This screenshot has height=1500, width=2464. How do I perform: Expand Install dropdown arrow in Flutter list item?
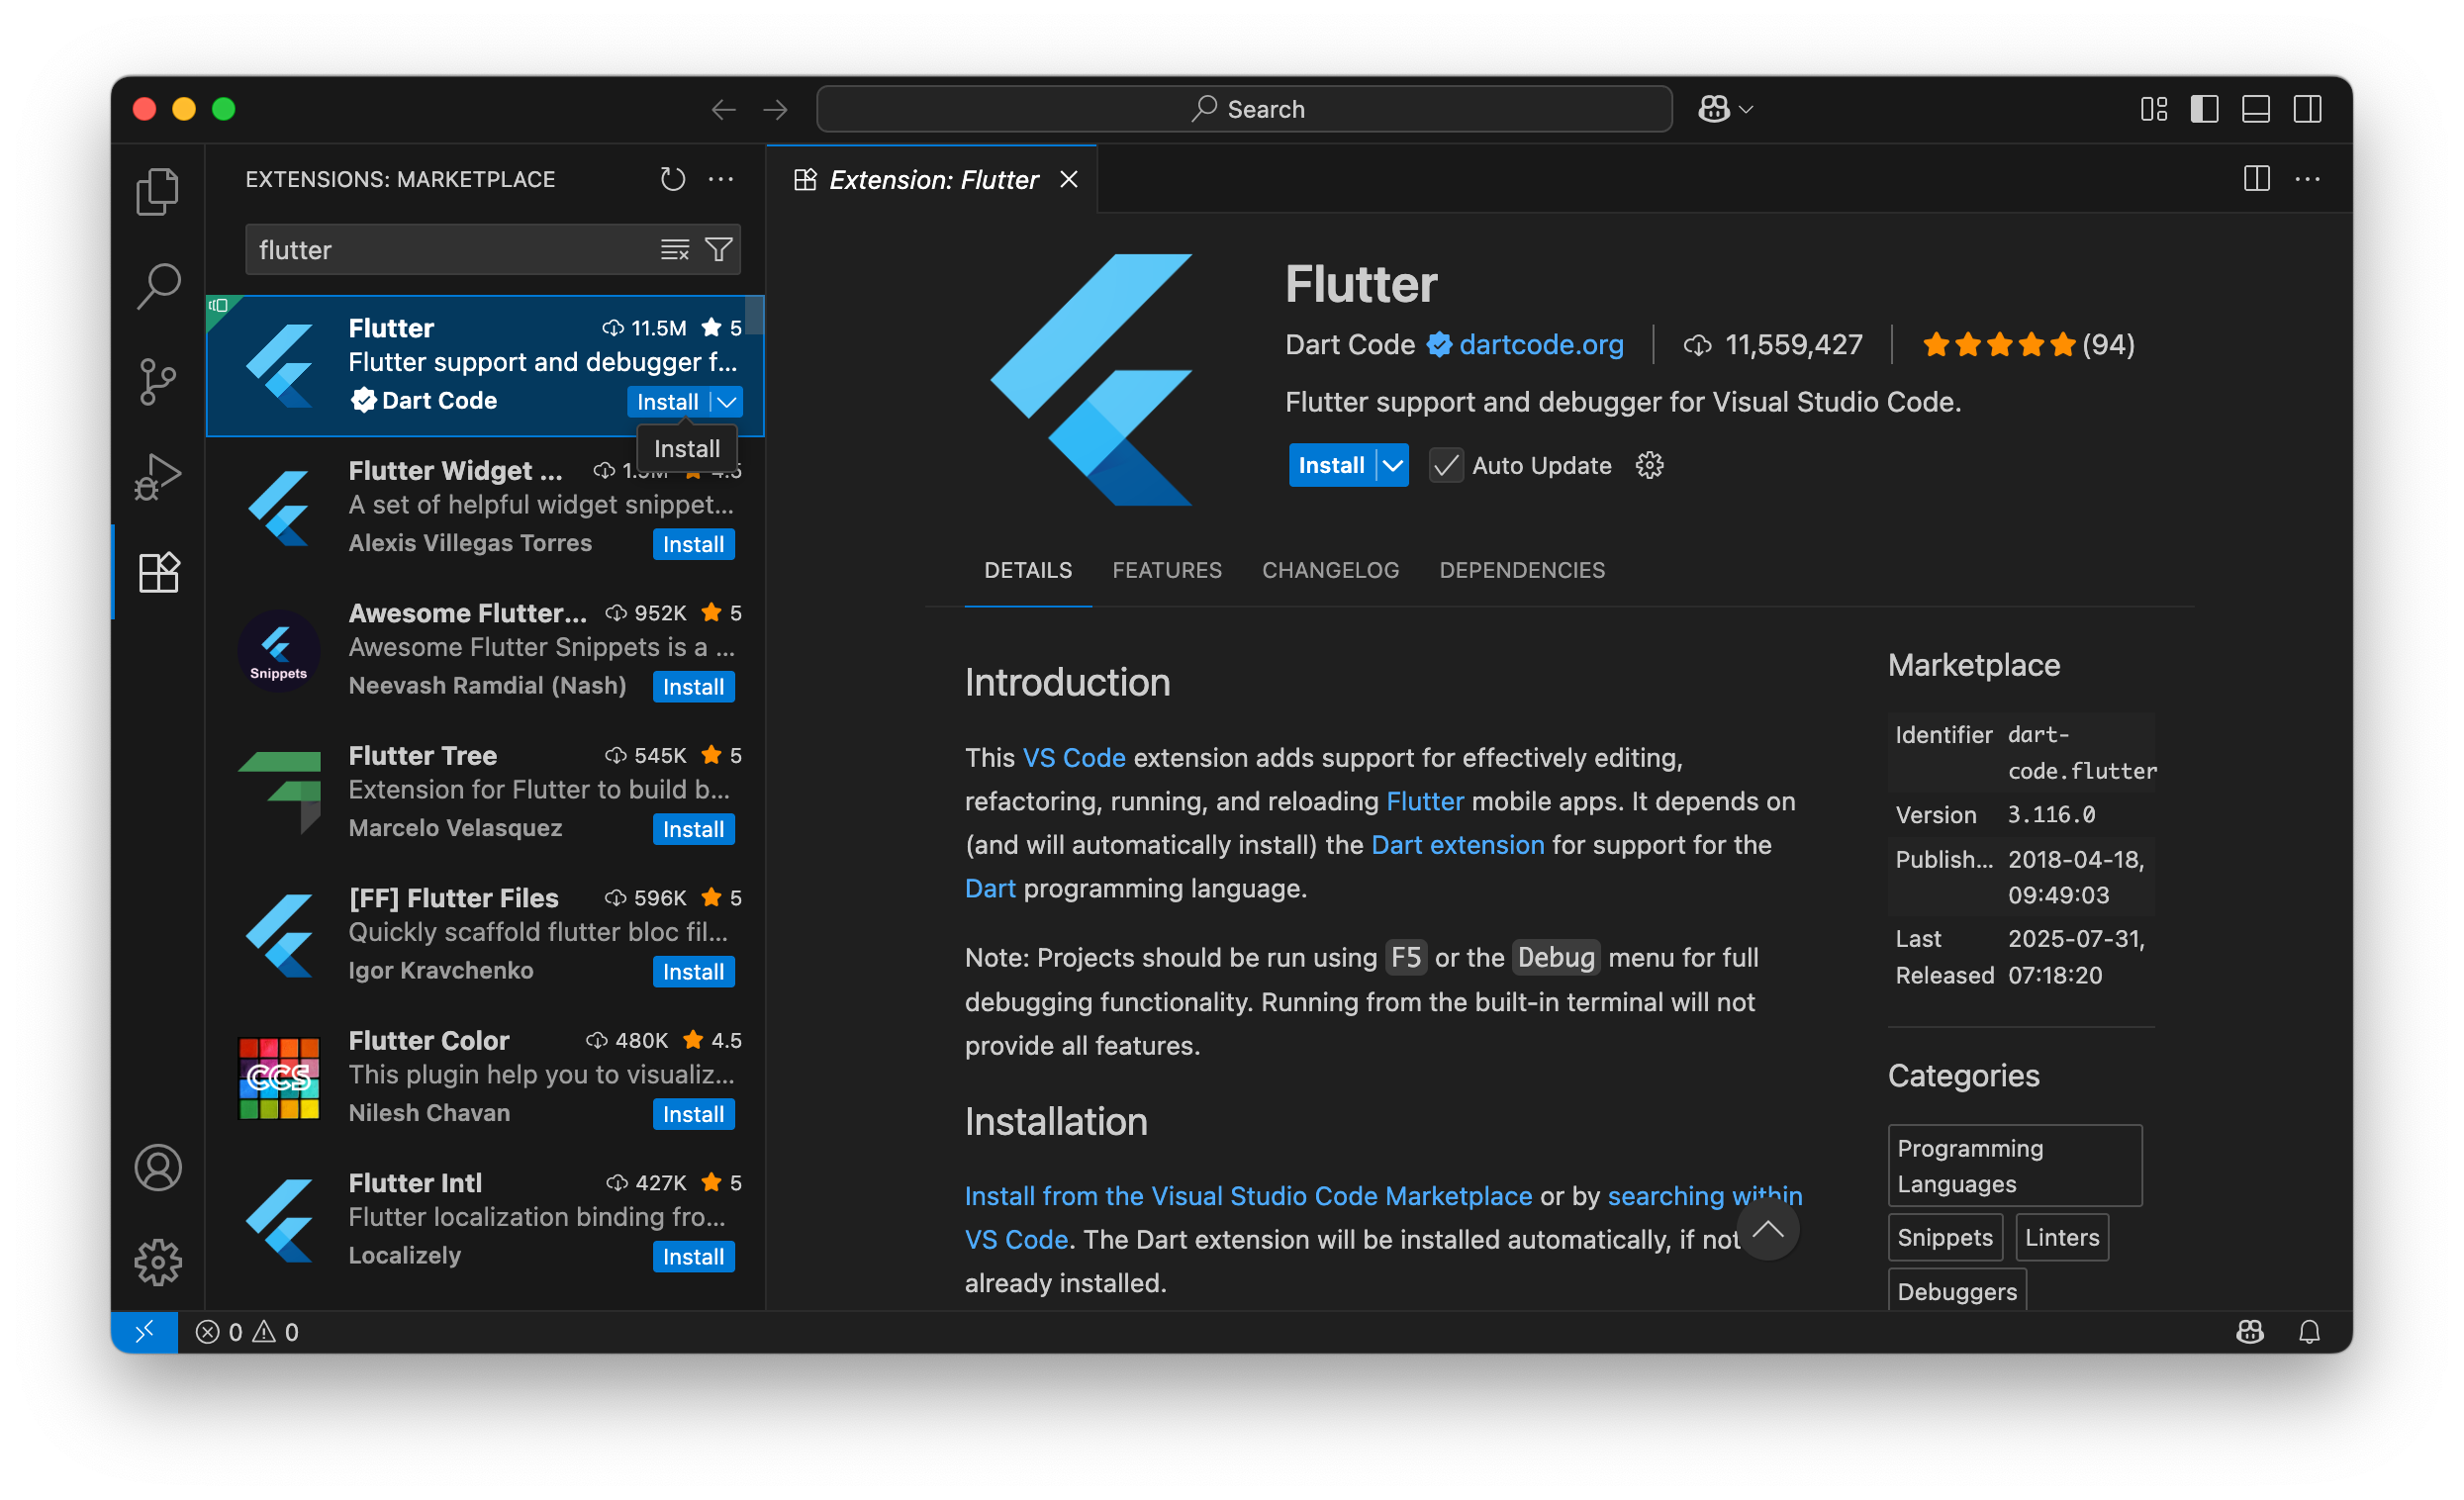pyautogui.click(x=727, y=402)
